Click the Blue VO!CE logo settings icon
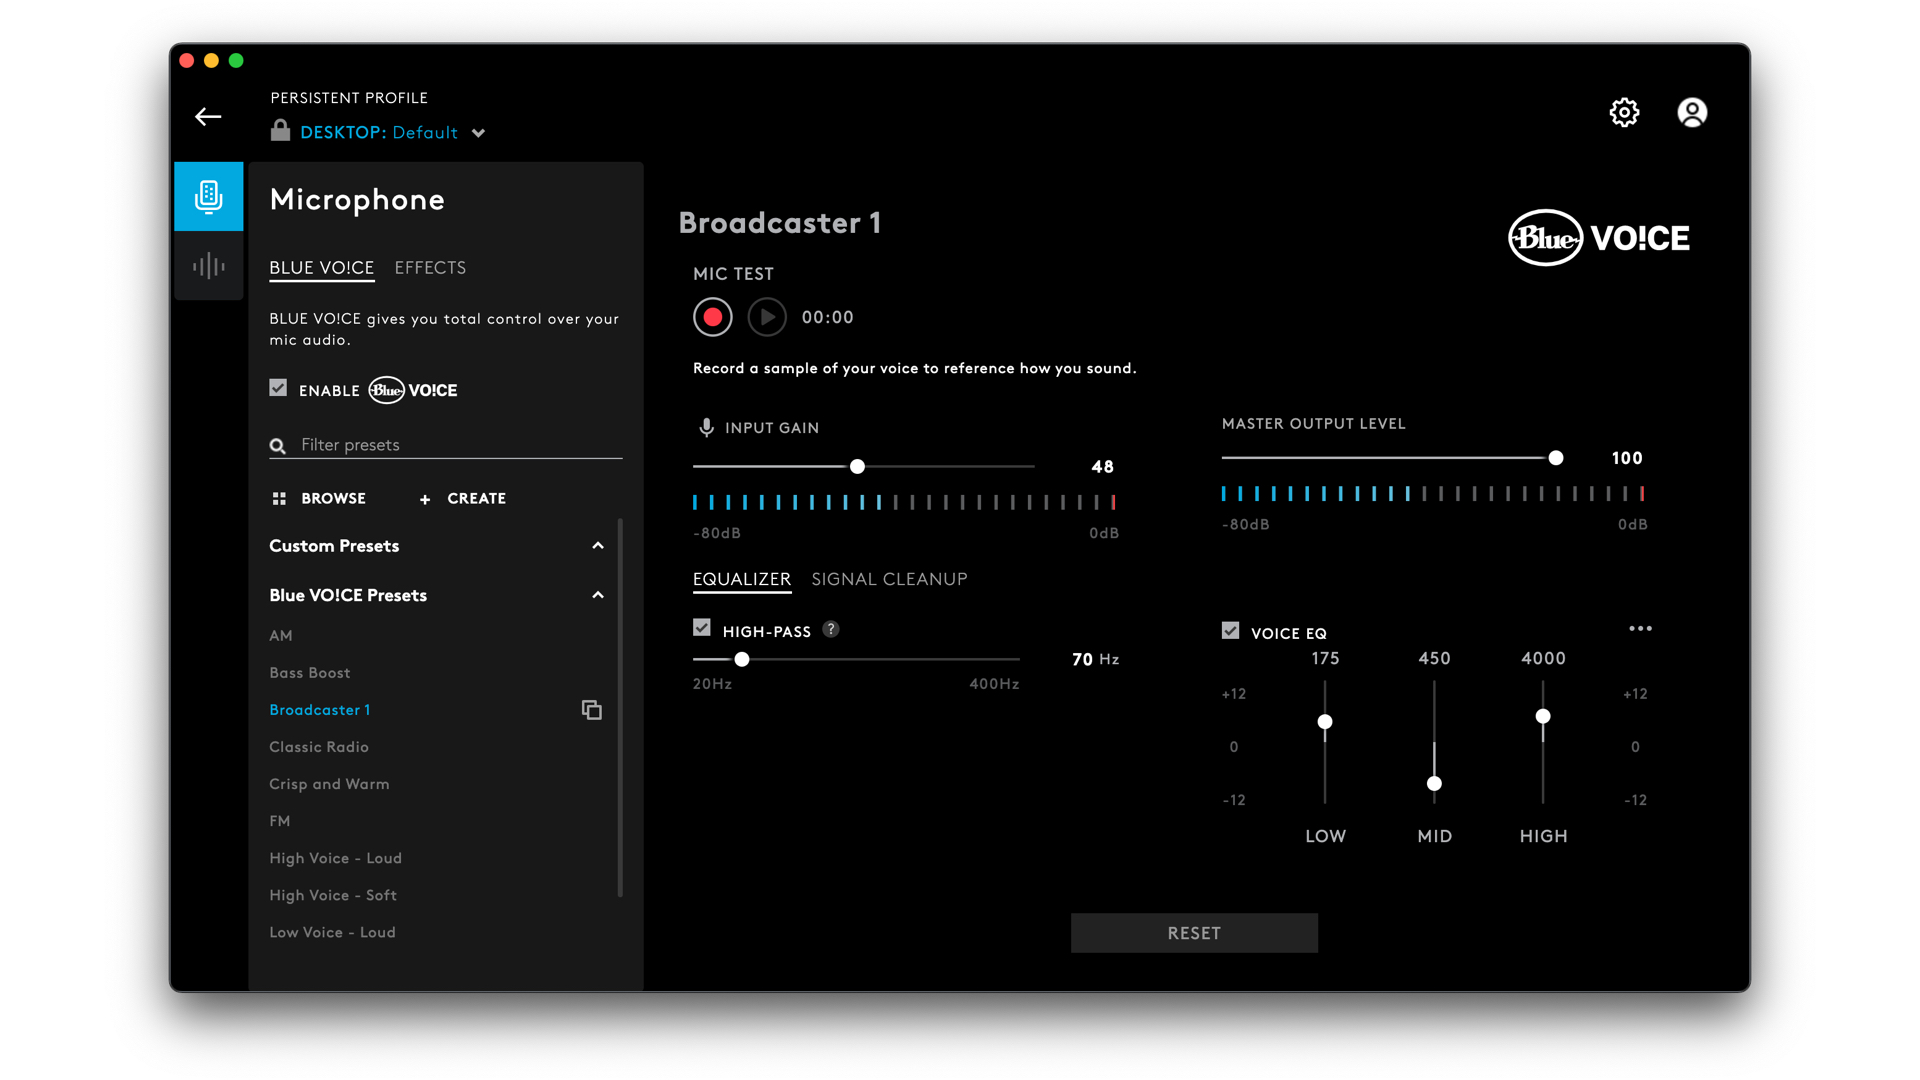Screen dimensions: 1920x1080 [x=1625, y=111]
